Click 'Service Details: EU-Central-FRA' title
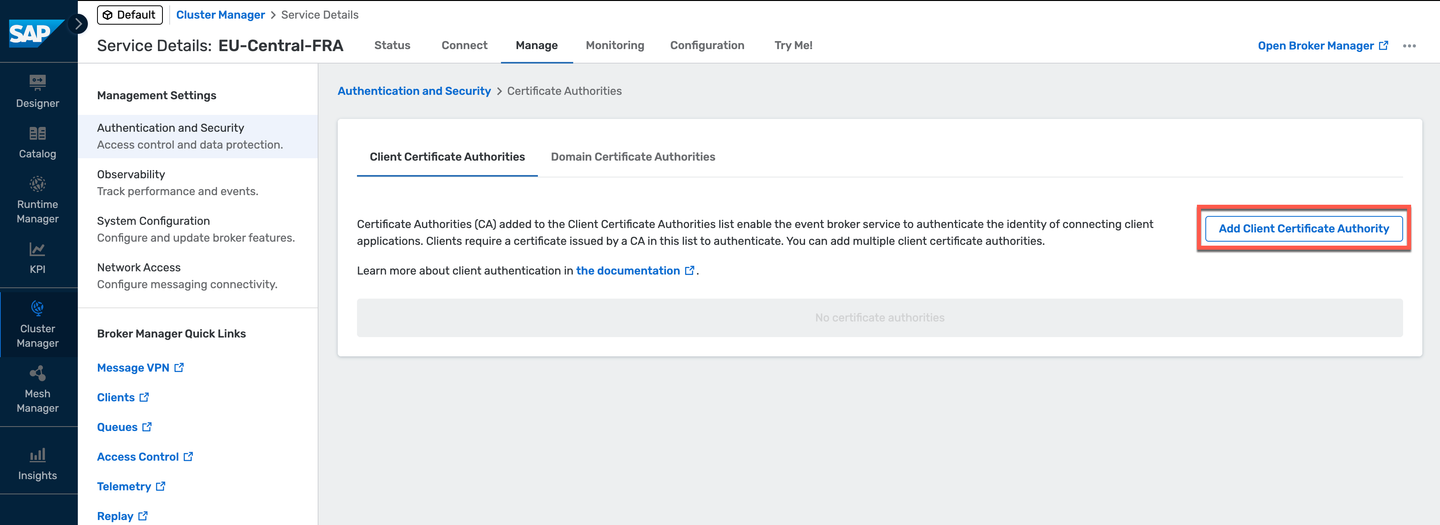Viewport: 1440px width, 525px height. click(220, 46)
